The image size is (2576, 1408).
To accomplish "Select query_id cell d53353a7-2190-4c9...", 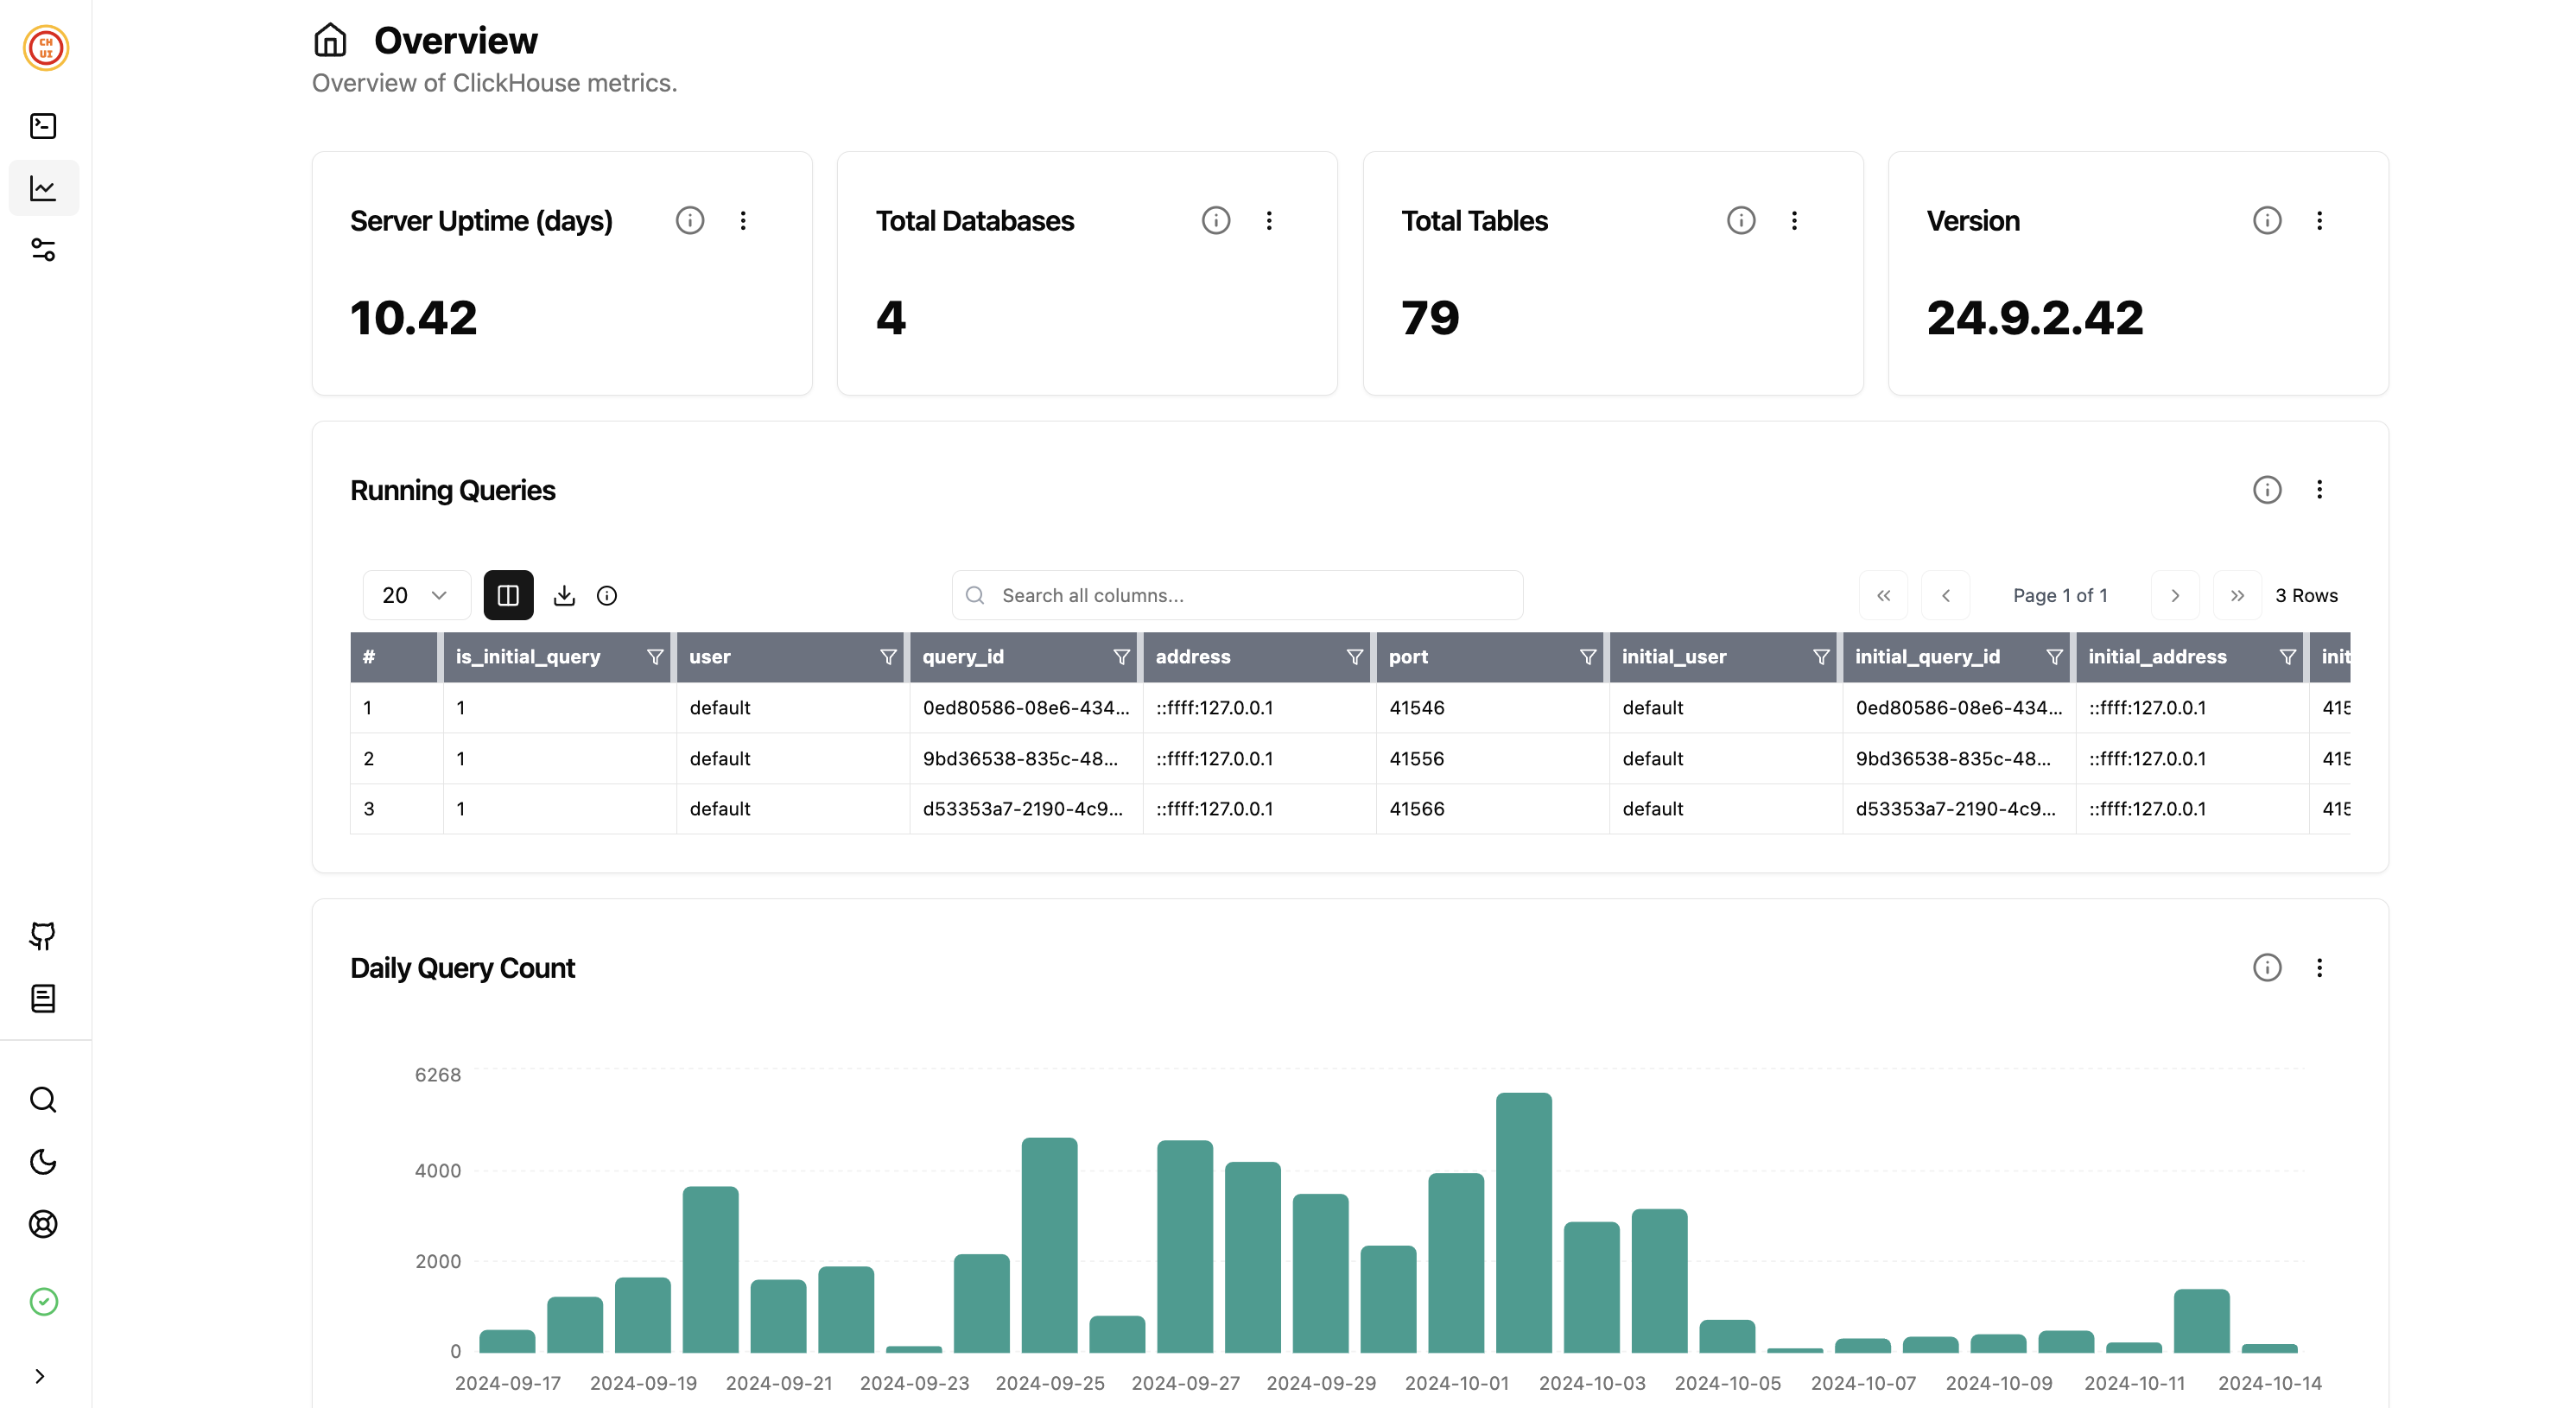I will point(1025,809).
